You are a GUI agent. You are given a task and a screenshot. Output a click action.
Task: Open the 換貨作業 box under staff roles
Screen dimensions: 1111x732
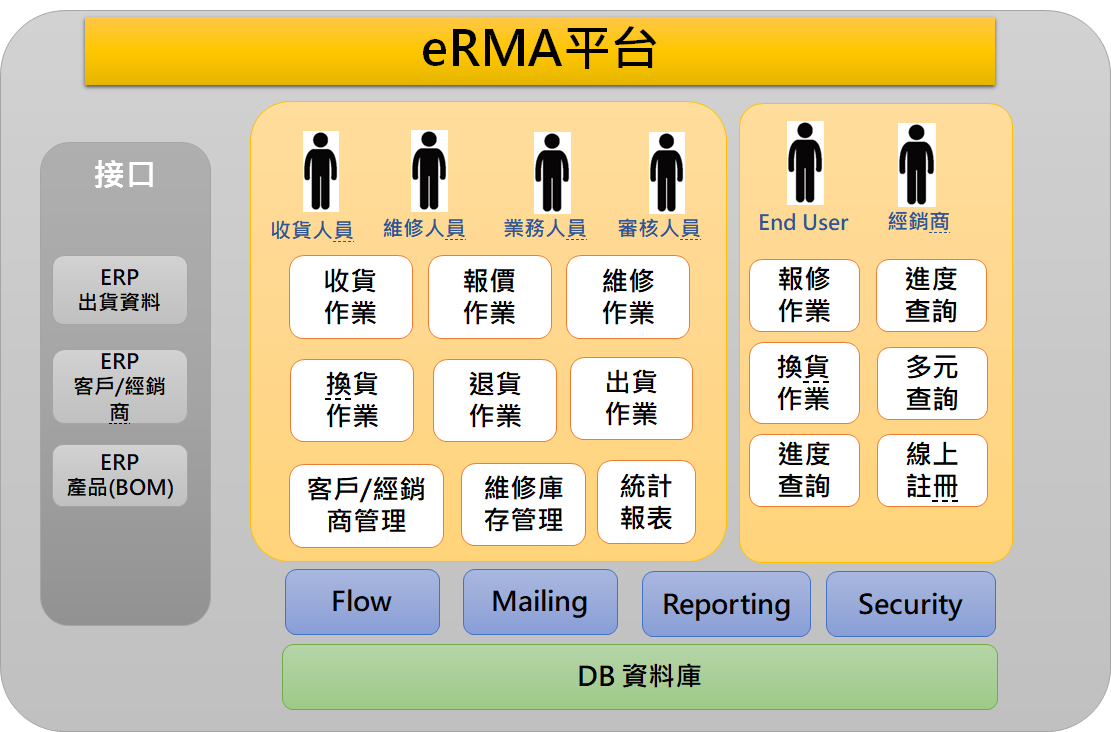[351, 400]
